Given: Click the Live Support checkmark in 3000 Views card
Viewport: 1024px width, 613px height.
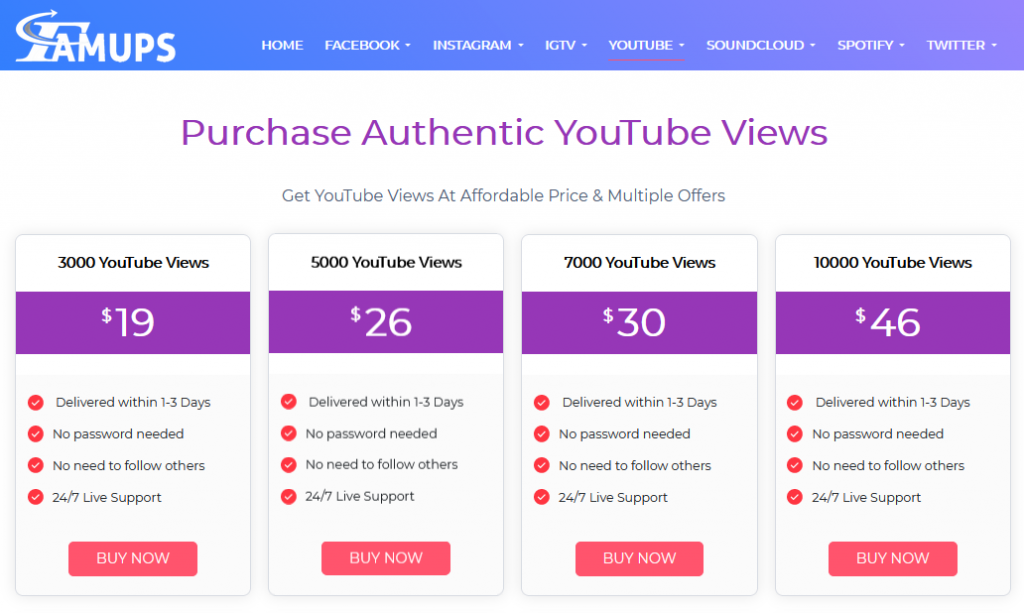Looking at the screenshot, I should coord(36,497).
